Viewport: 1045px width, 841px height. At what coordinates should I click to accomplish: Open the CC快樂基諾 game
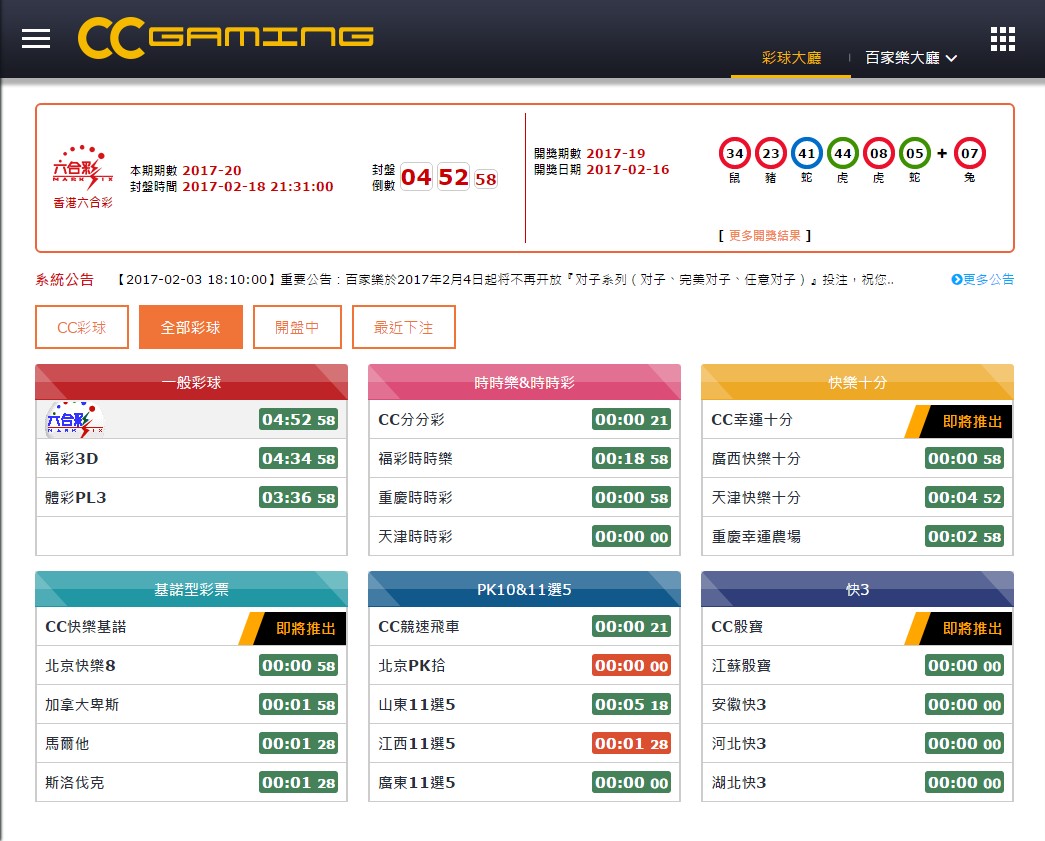(x=191, y=627)
